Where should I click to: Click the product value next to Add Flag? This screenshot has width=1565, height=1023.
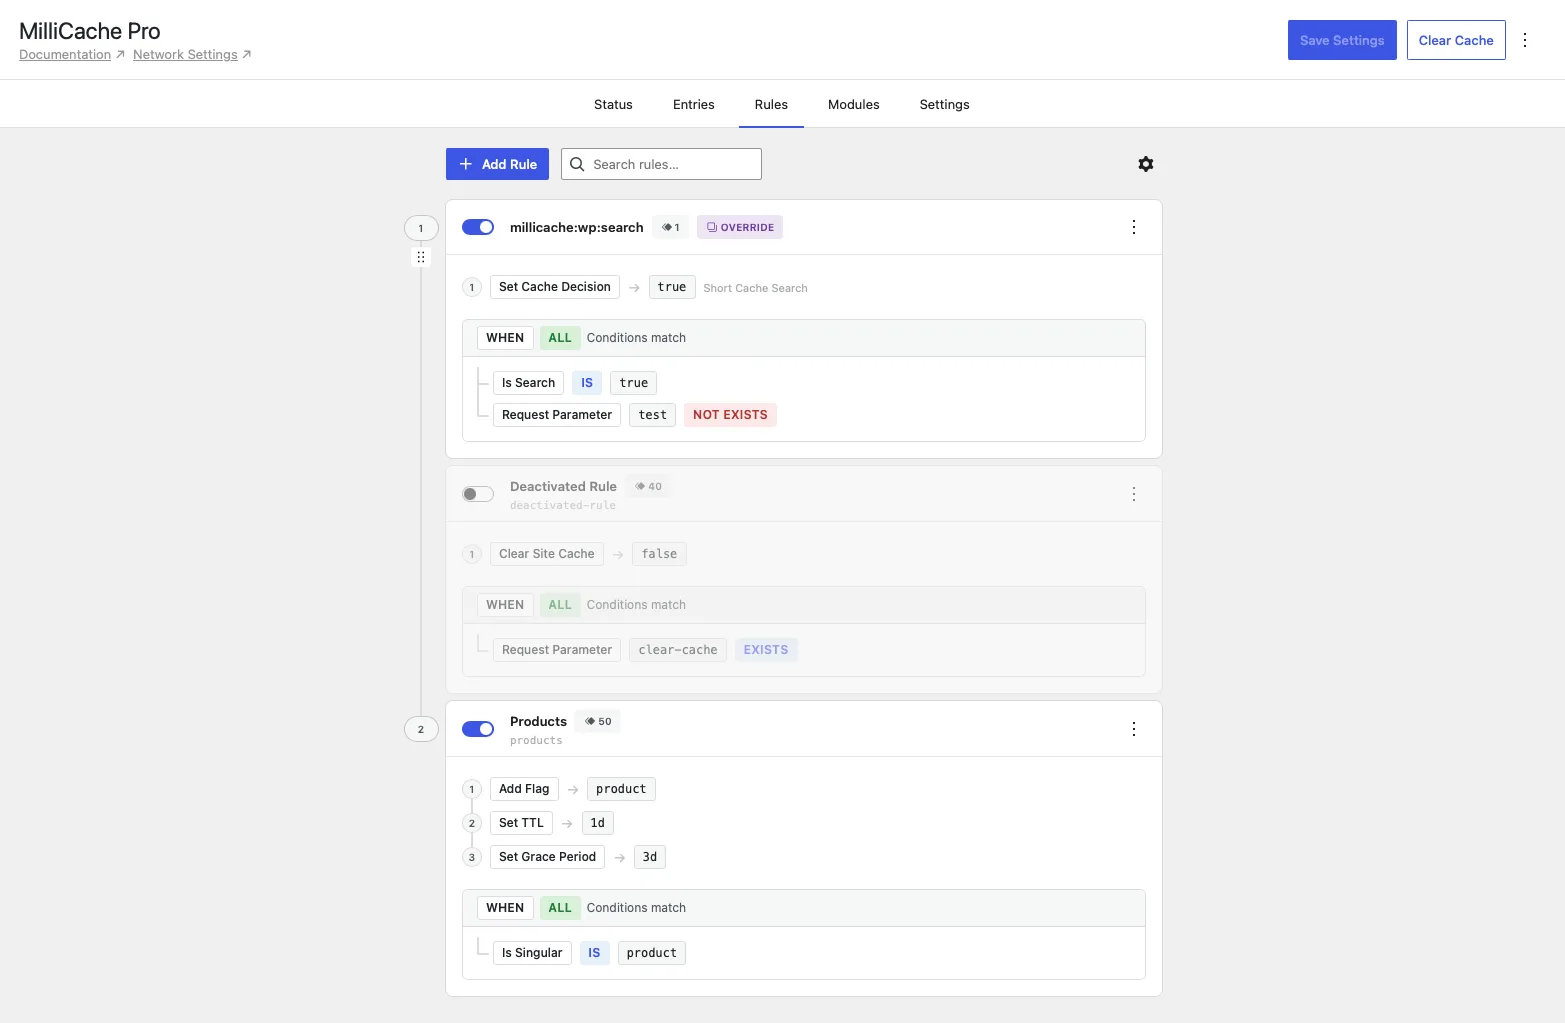pyautogui.click(x=621, y=789)
